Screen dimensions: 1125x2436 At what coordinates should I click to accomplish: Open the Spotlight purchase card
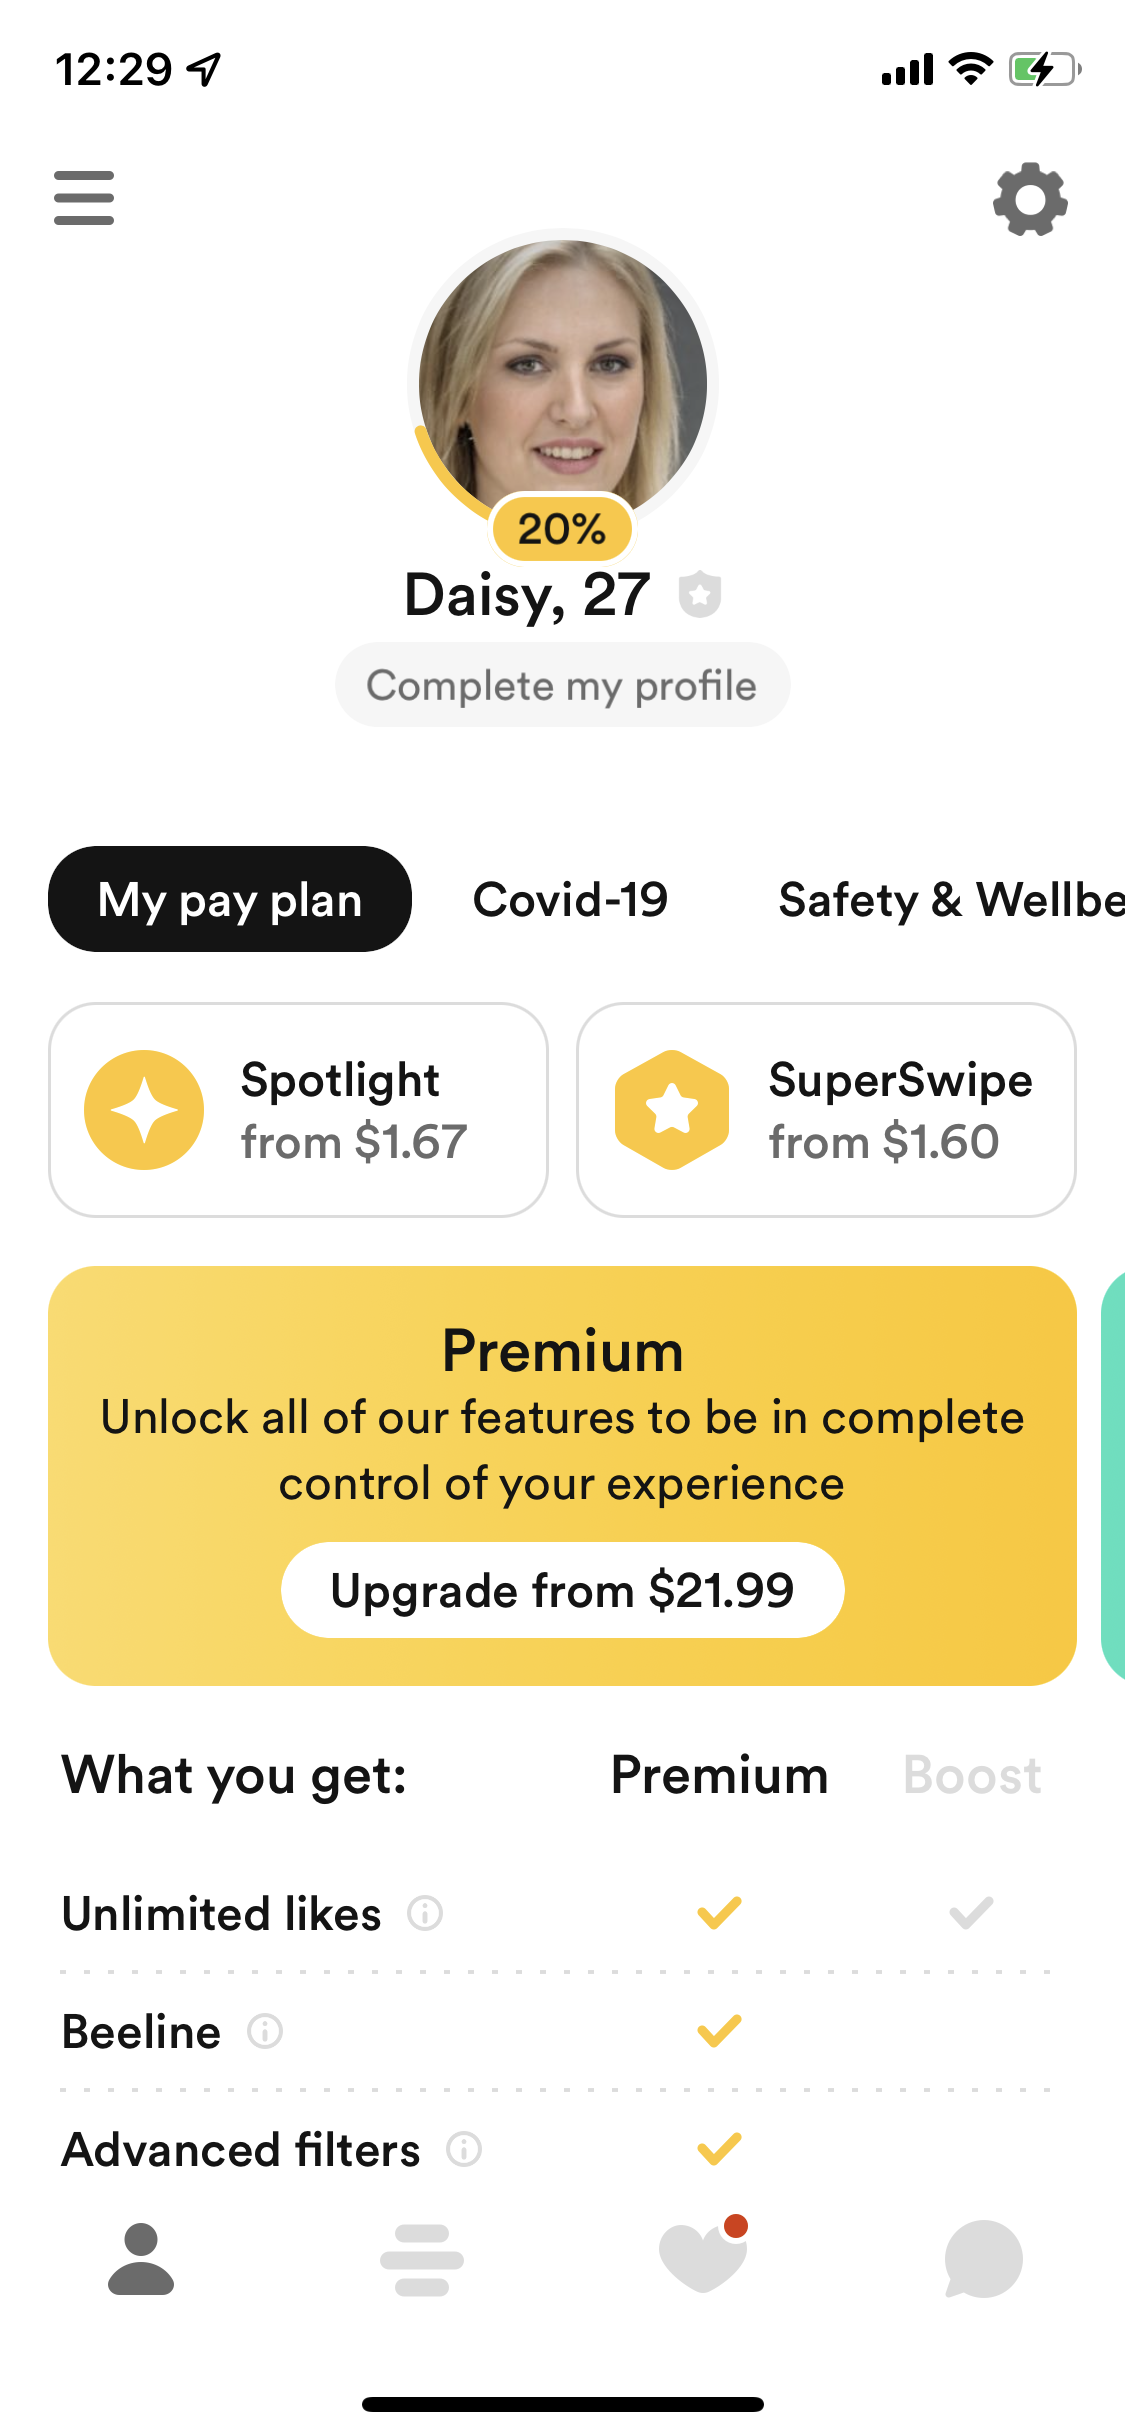pyautogui.click(x=298, y=1110)
